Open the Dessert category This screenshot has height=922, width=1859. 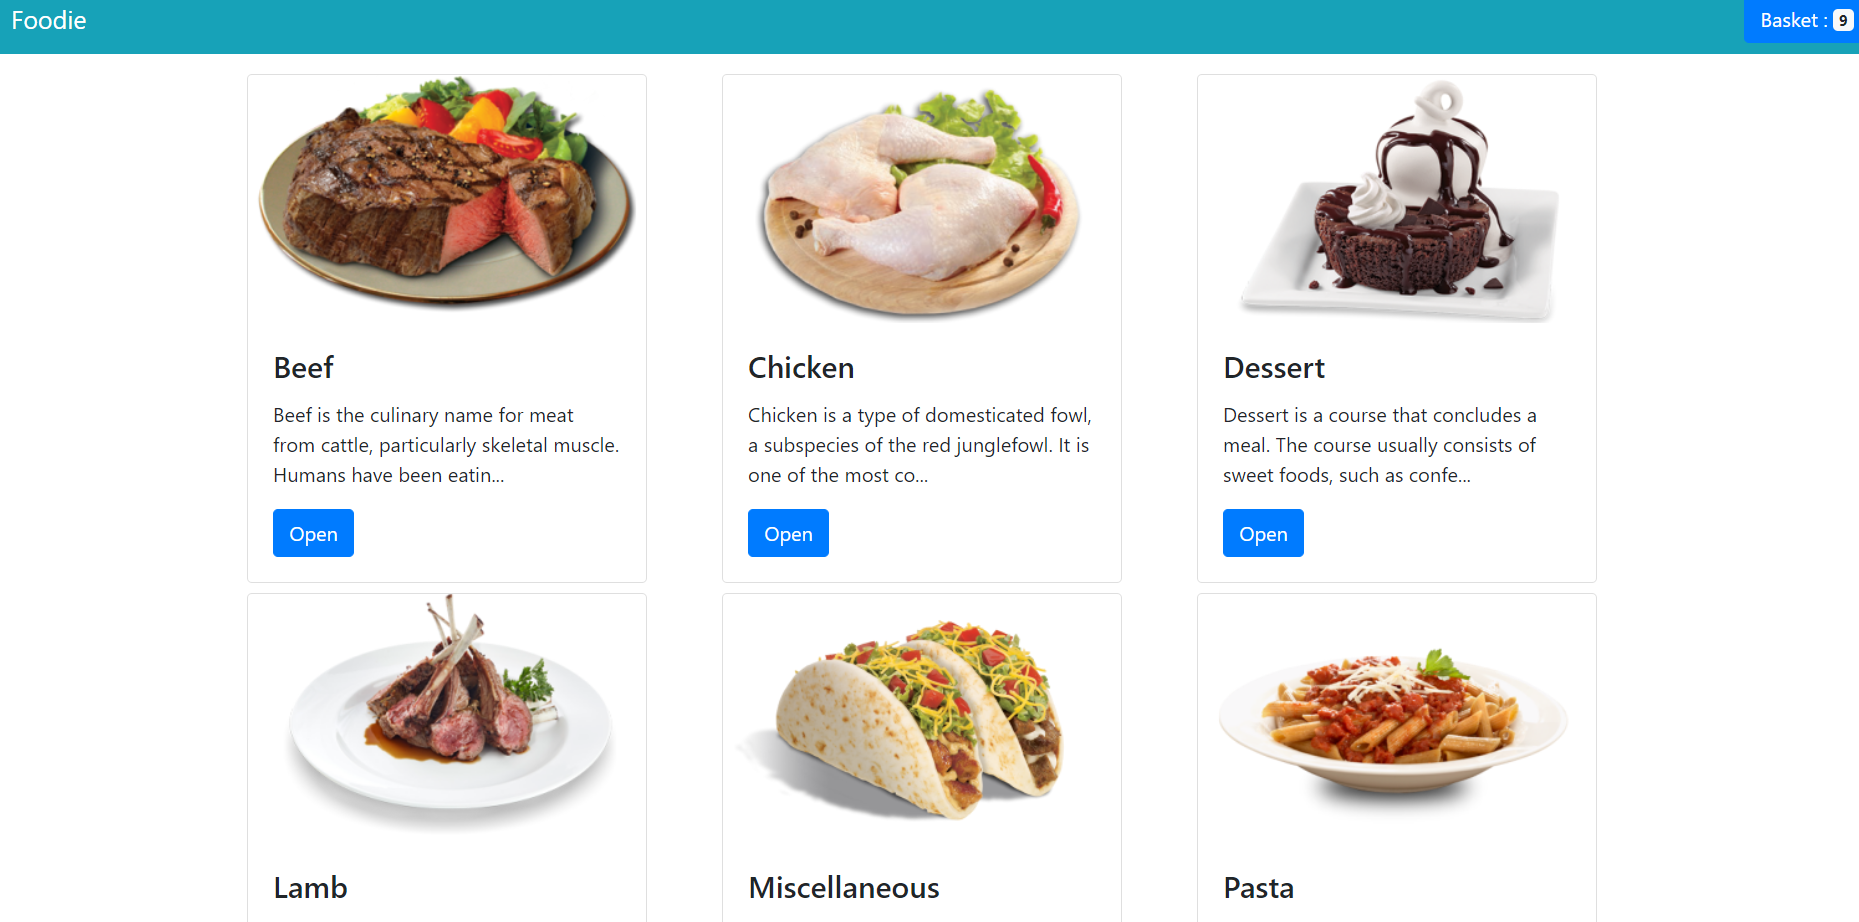point(1263,533)
